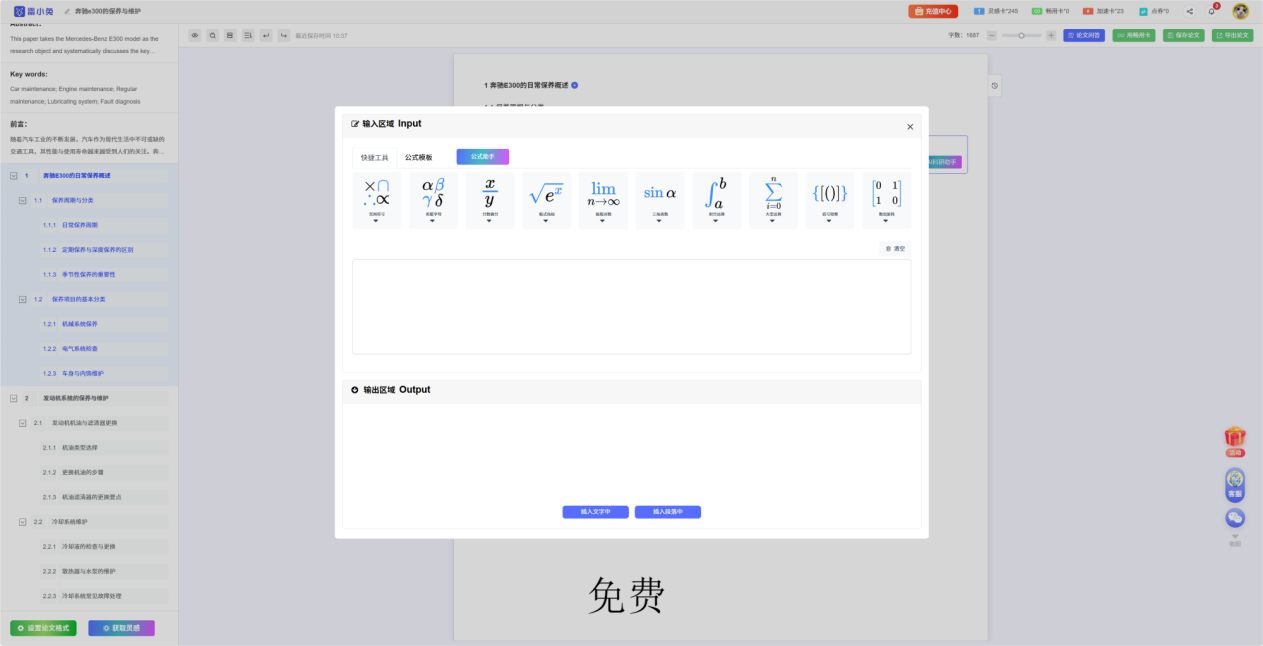Image resolution: width=1263 pixels, height=646 pixels.
Task: Open the brackets {[()]} formula group
Action: pyautogui.click(x=830, y=200)
